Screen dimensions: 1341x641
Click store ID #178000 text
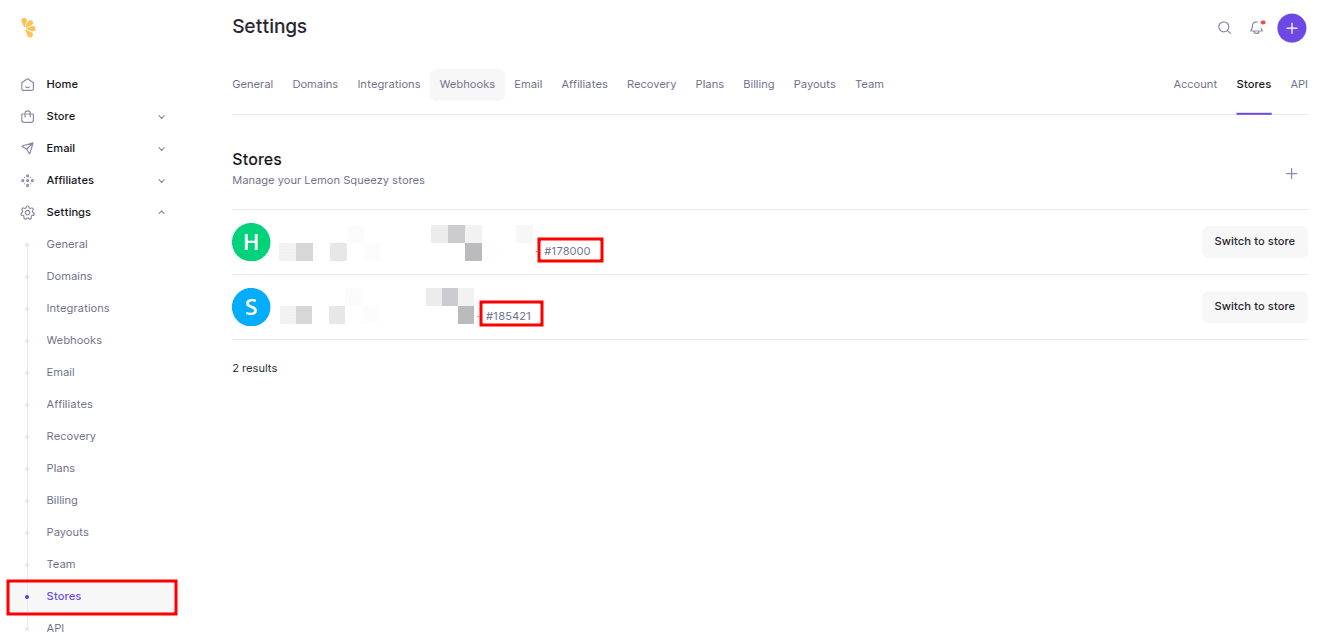coord(567,251)
